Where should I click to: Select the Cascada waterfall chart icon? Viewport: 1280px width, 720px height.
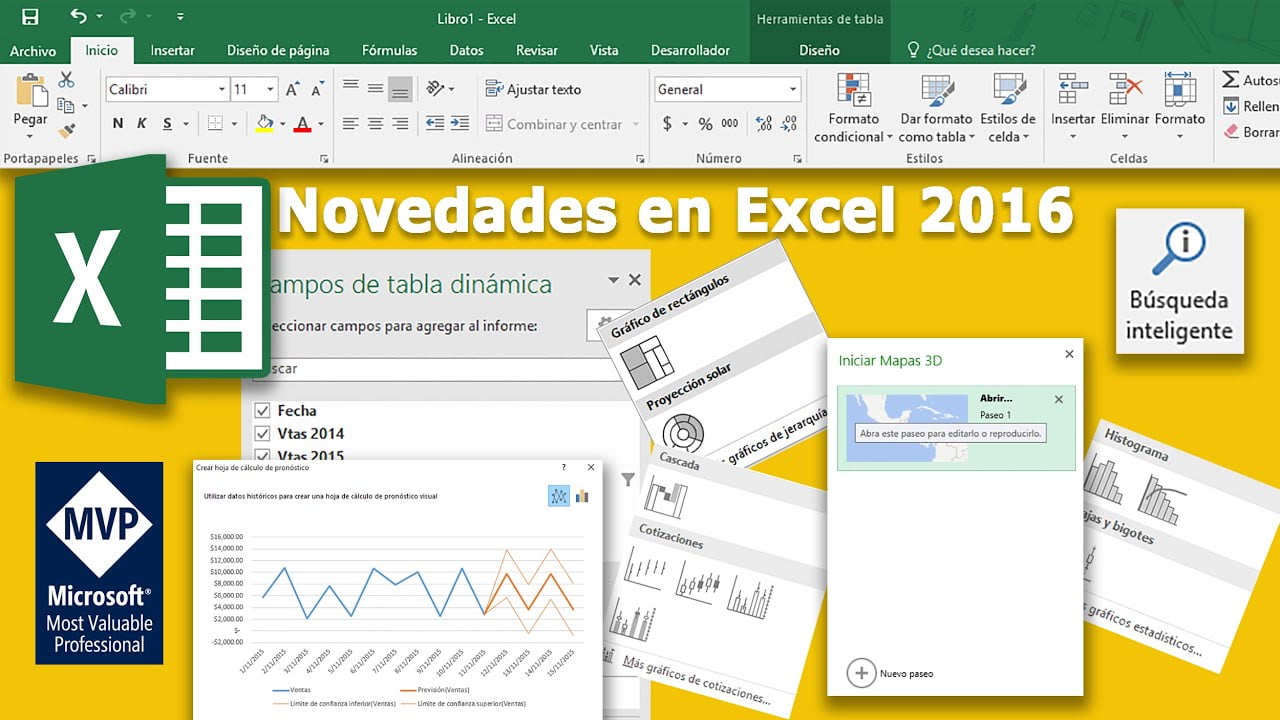(x=665, y=497)
